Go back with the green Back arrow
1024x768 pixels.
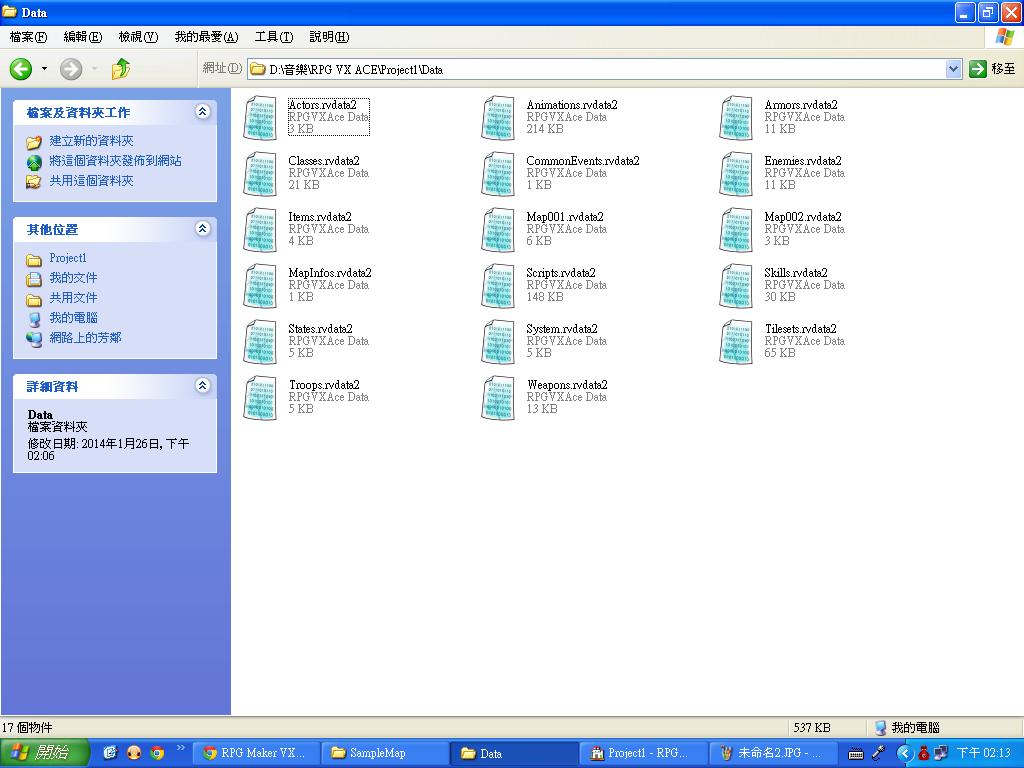pyautogui.click(x=21, y=69)
